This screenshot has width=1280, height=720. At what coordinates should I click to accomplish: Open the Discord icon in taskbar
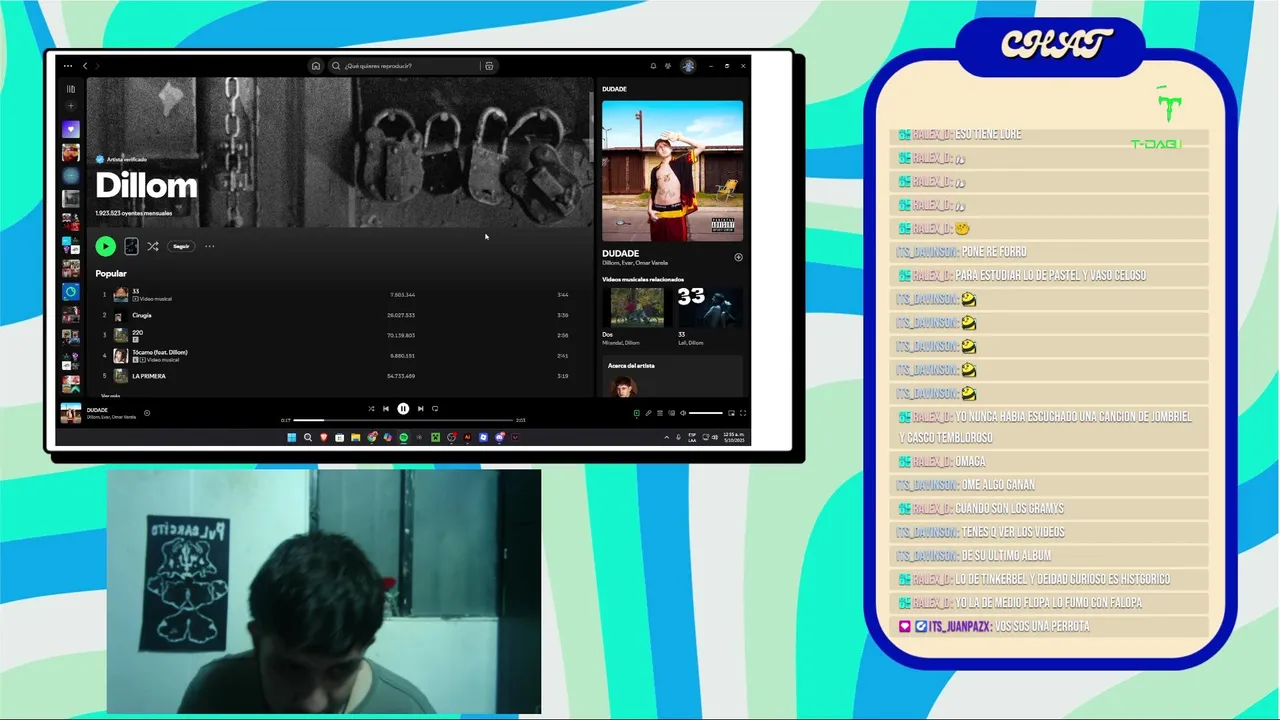coord(500,437)
